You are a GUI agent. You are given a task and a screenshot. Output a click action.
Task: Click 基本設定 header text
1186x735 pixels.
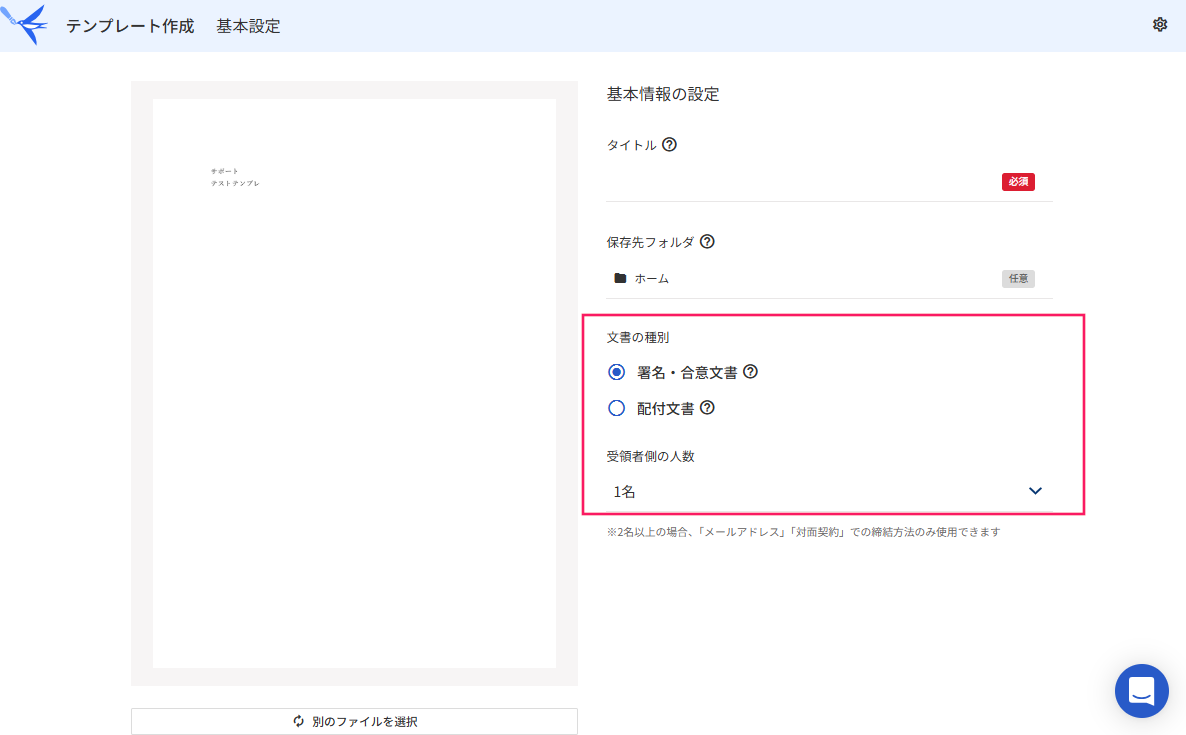tap(248, 26)
